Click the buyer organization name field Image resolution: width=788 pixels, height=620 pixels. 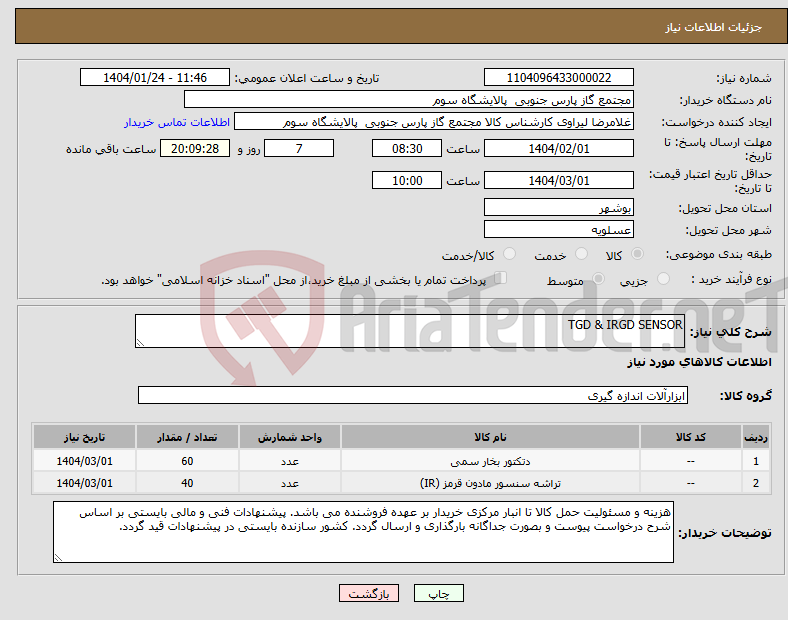coord(409,99)
